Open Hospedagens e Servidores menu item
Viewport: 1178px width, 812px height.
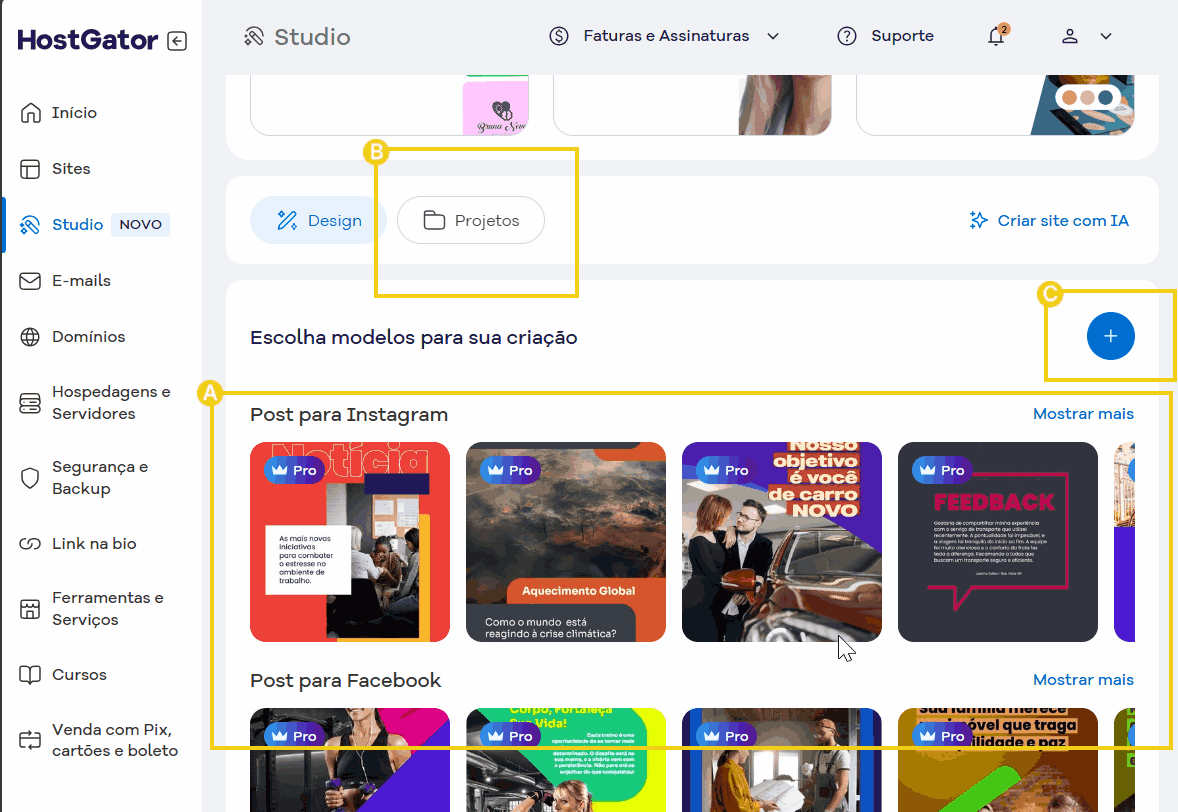tap(110, 403)
